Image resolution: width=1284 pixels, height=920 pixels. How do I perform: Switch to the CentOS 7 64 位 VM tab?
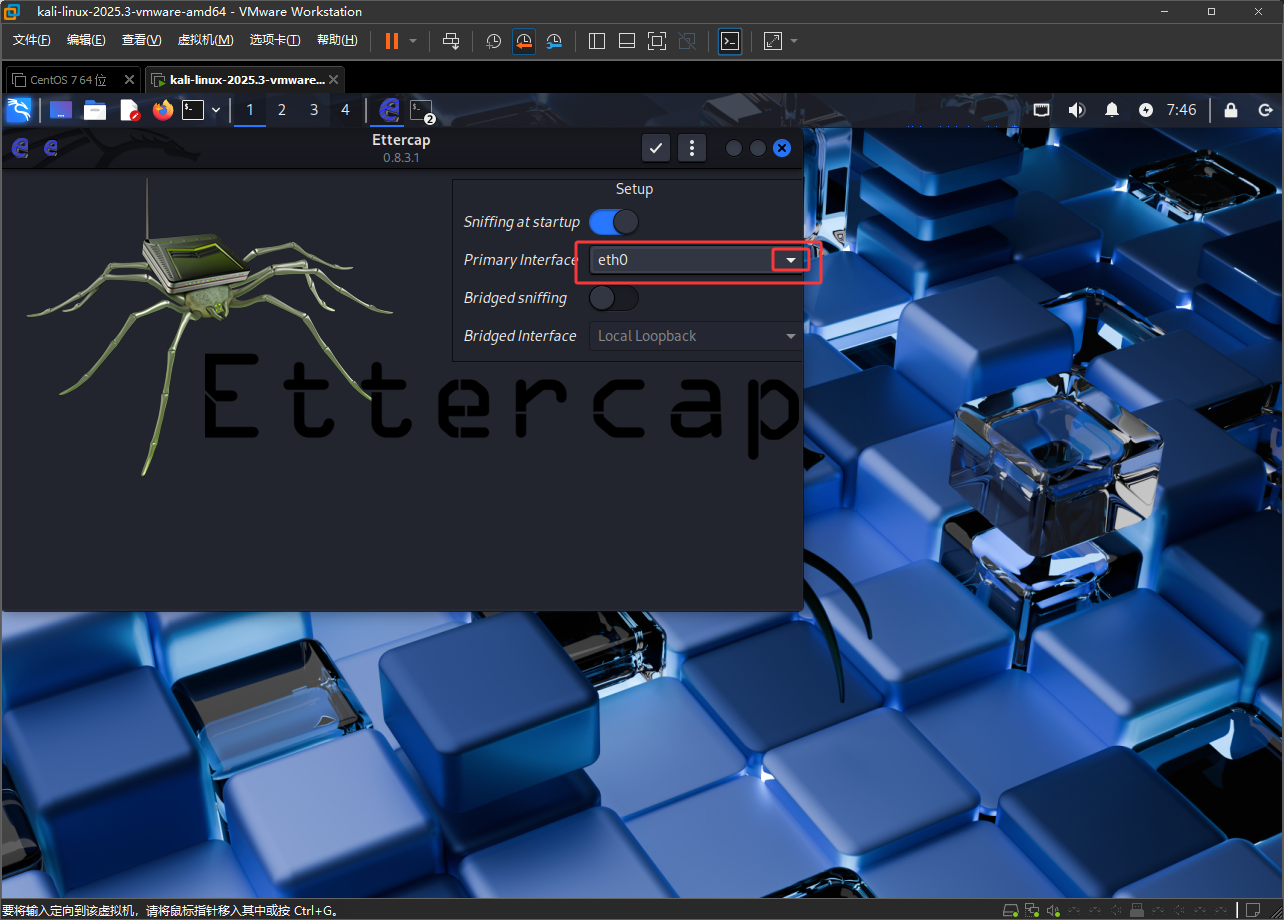tap(72, 80)
